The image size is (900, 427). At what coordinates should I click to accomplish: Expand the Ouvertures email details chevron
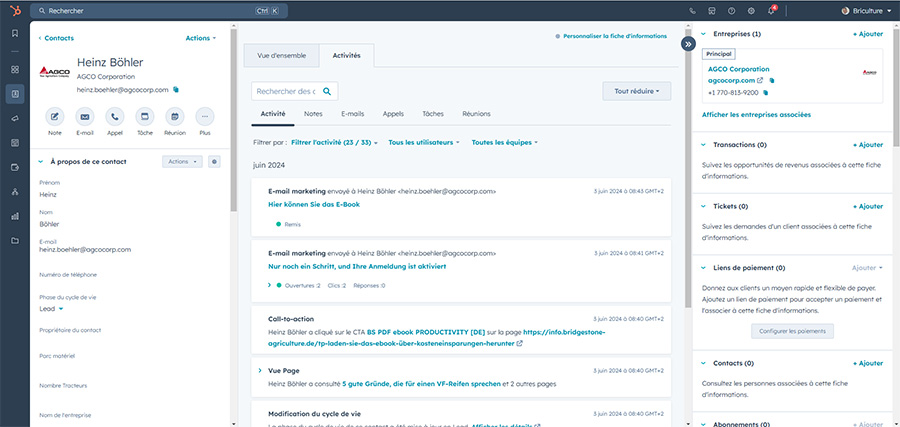[269, 285]
